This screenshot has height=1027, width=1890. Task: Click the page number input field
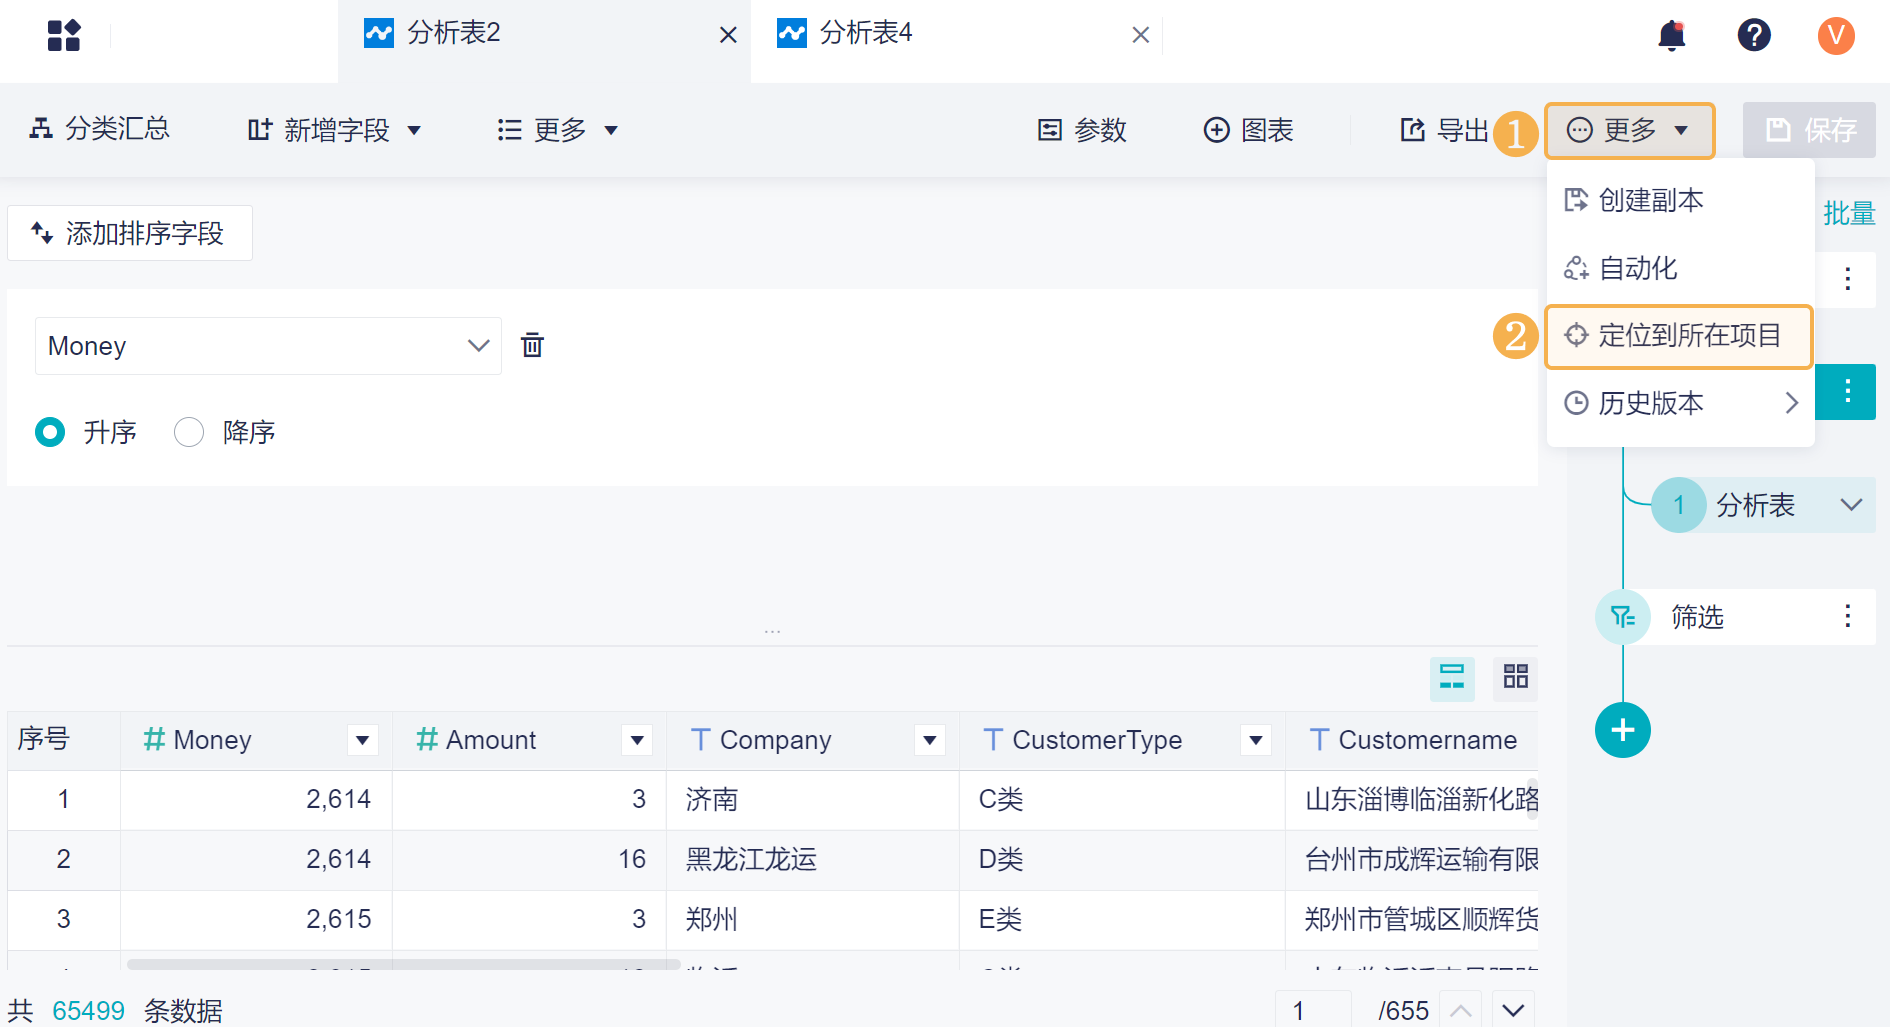1313,1010
